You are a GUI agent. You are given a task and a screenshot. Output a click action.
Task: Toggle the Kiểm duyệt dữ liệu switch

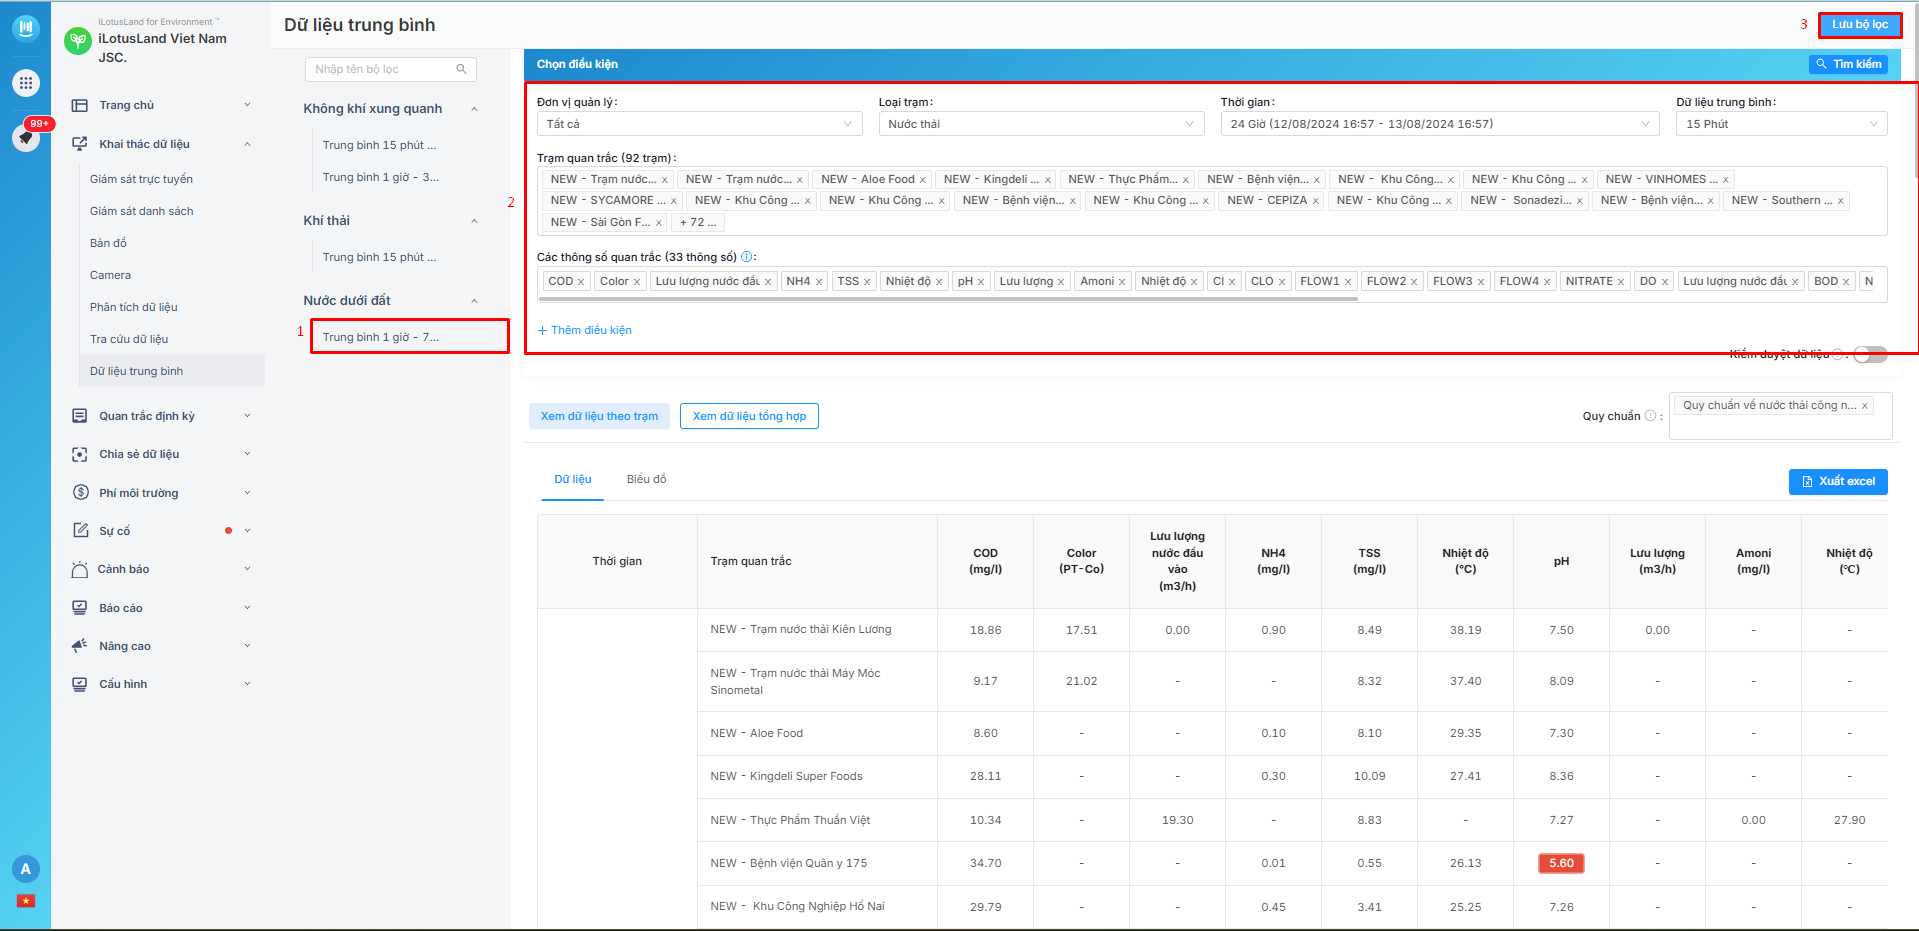pyautogui.click(x=1870, y=354)
